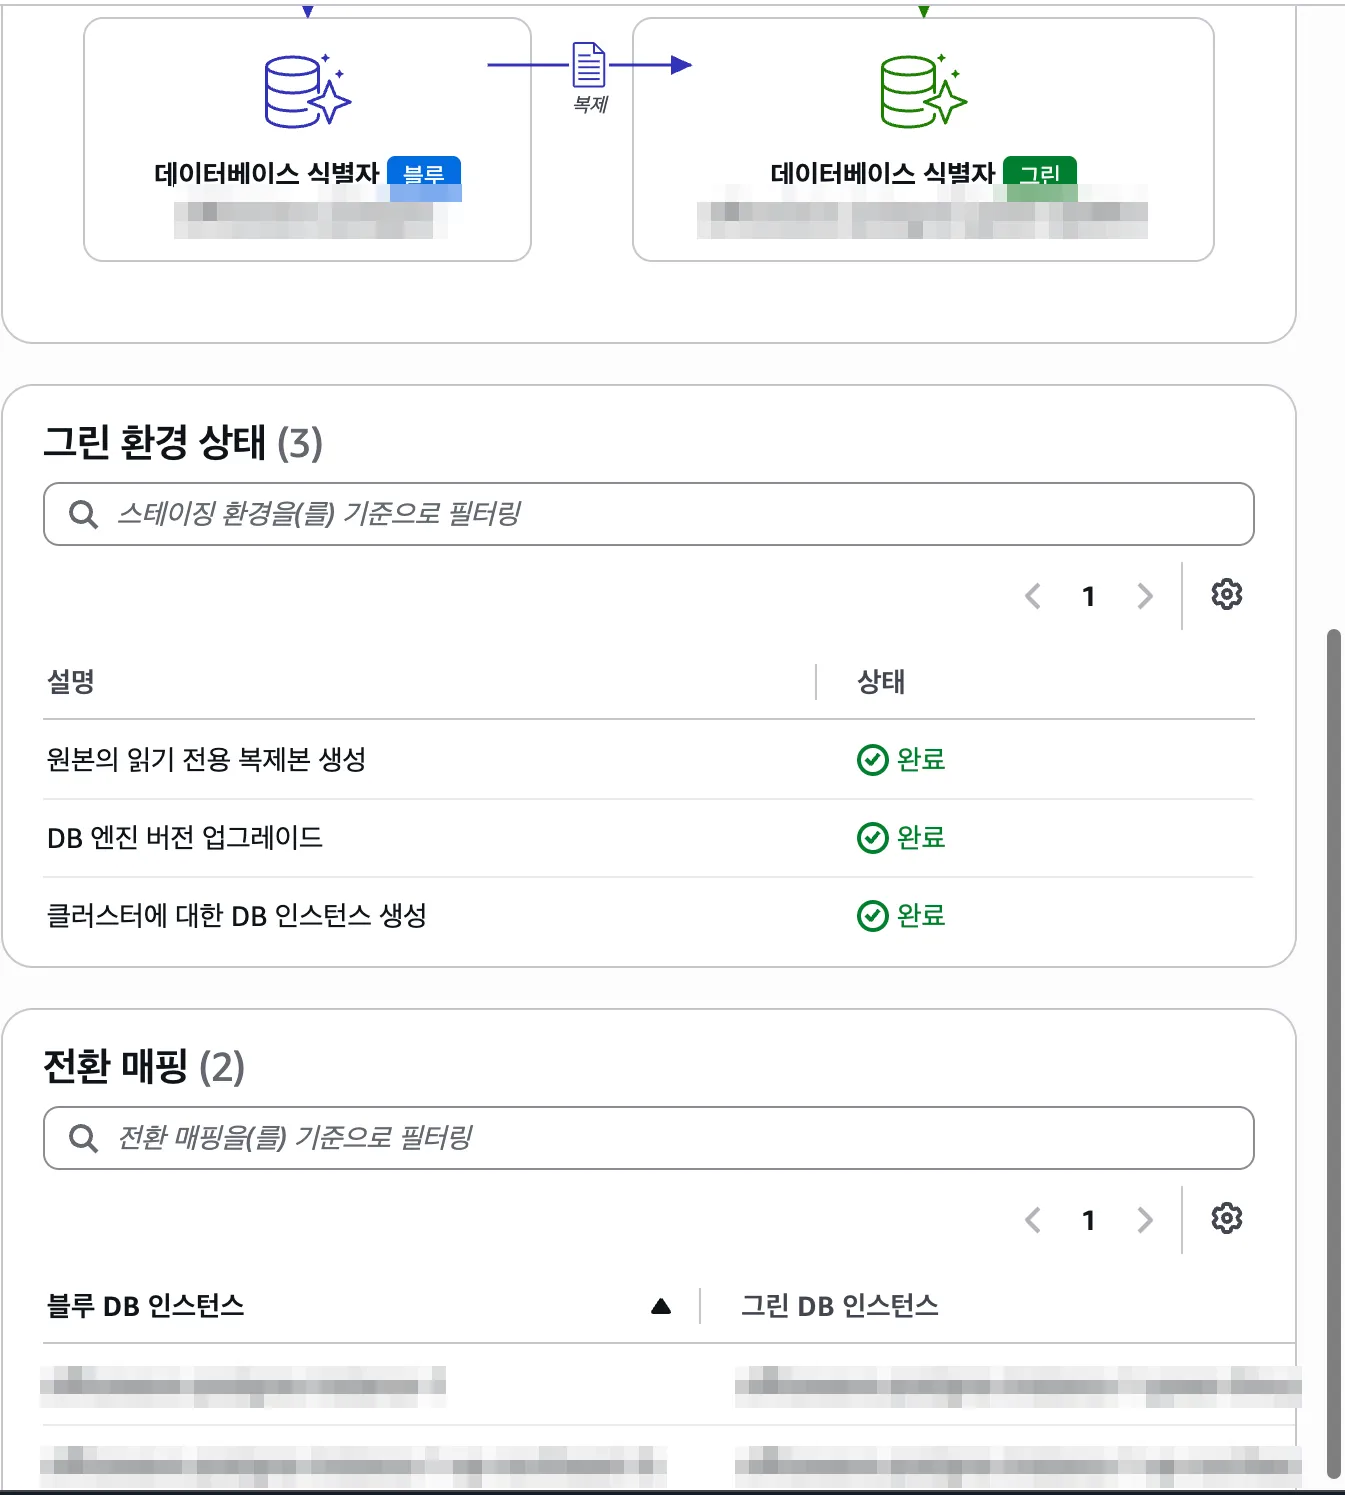Click completed status icon for cluster DB instance creation
1345x1495 pixels.
873,916
